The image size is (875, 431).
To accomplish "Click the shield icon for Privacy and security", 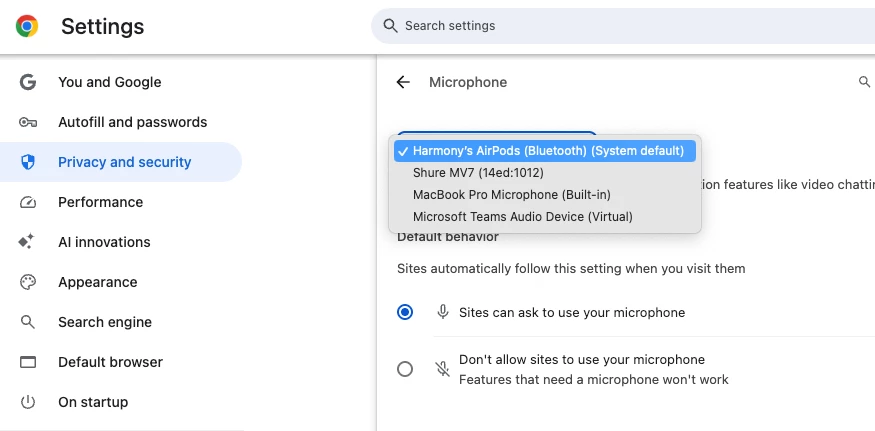I will point(27,162).
